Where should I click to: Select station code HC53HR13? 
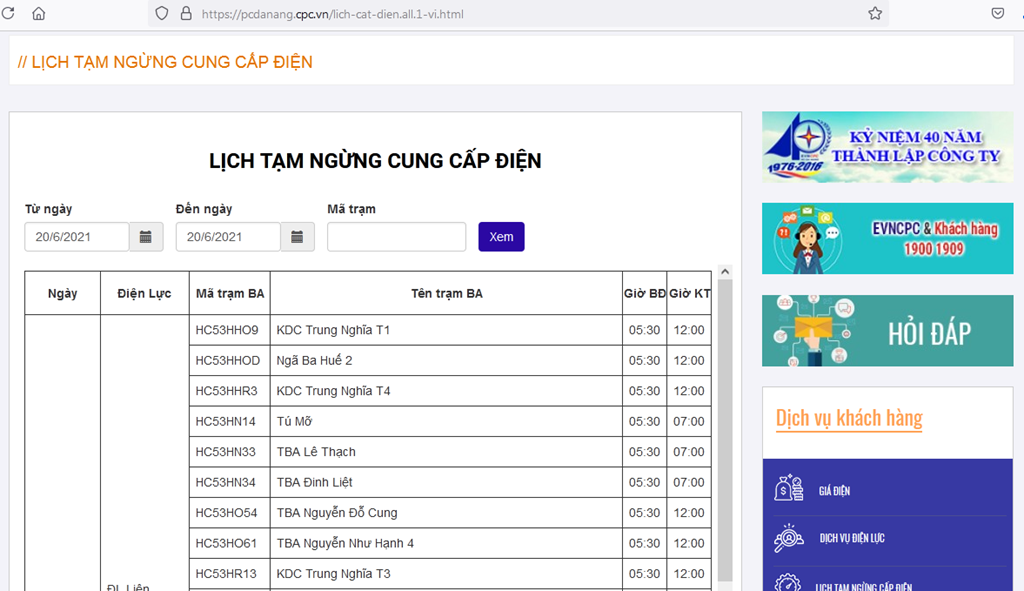(226, 573)
